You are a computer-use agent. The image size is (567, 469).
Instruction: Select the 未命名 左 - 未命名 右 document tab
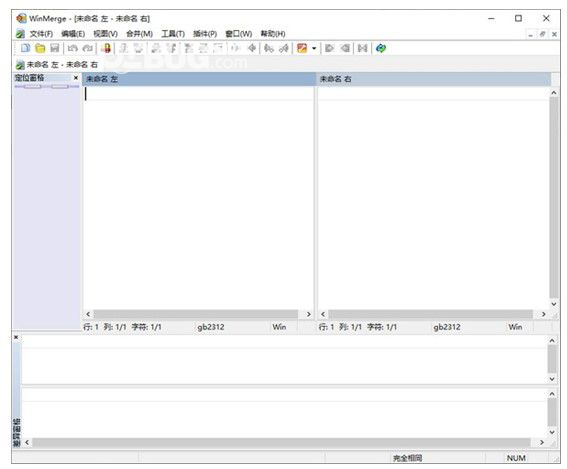click(x=57, y=65)
